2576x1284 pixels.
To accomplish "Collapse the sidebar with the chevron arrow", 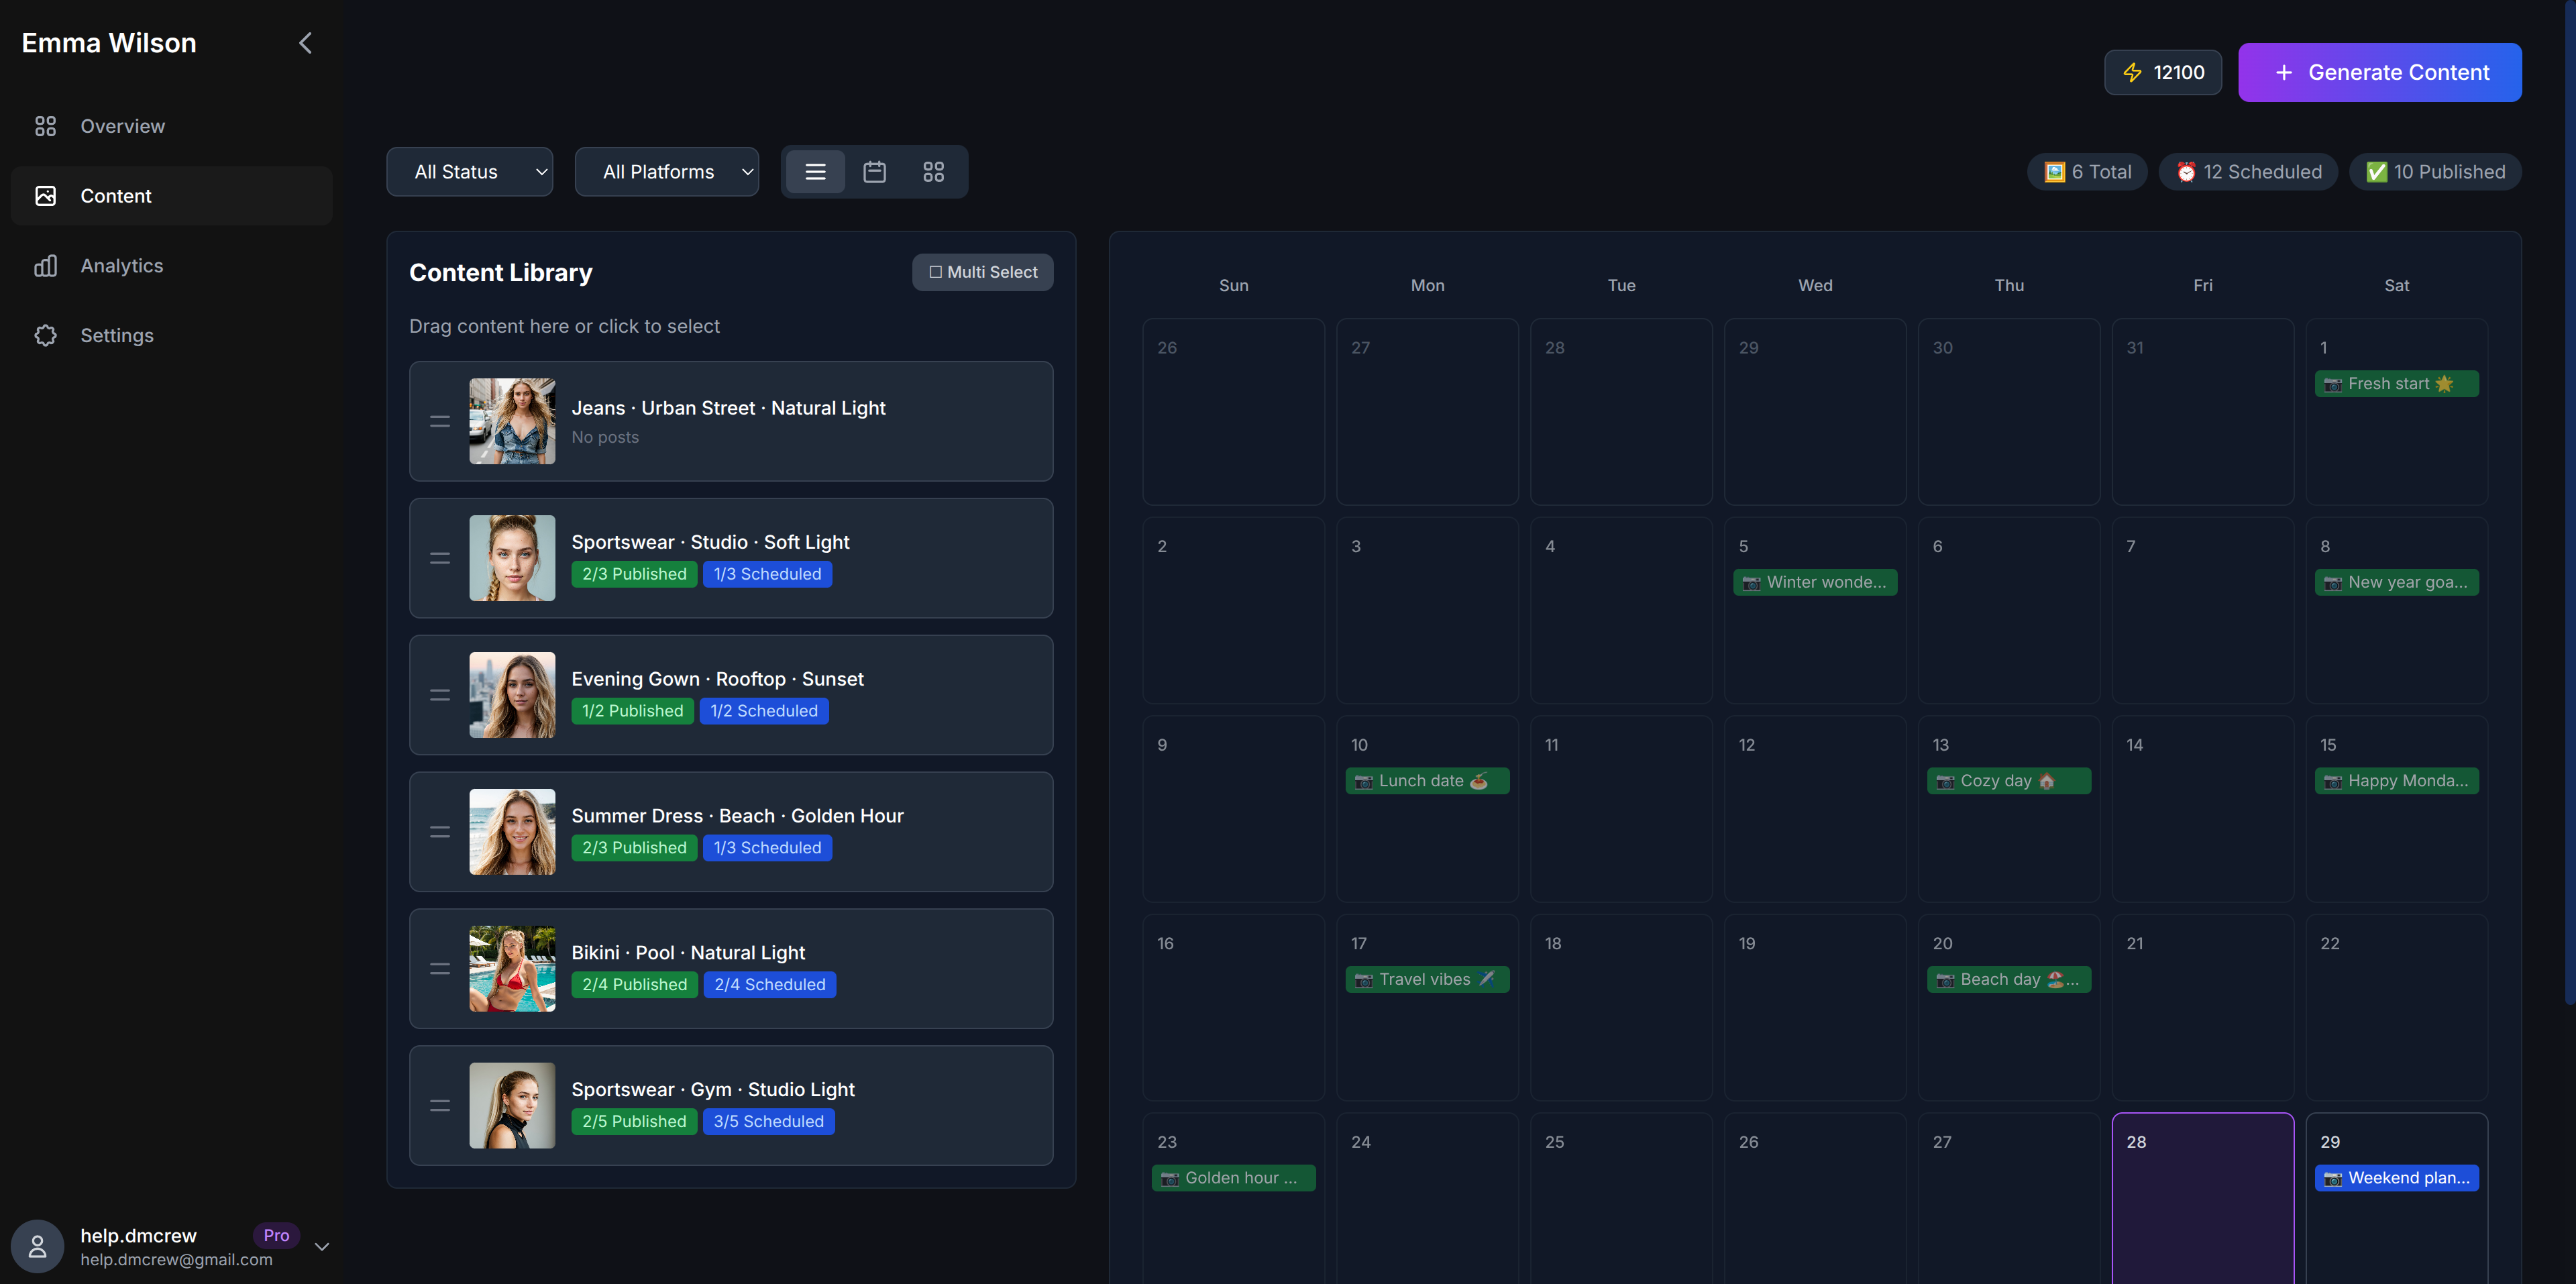I will tap(305, 42).
